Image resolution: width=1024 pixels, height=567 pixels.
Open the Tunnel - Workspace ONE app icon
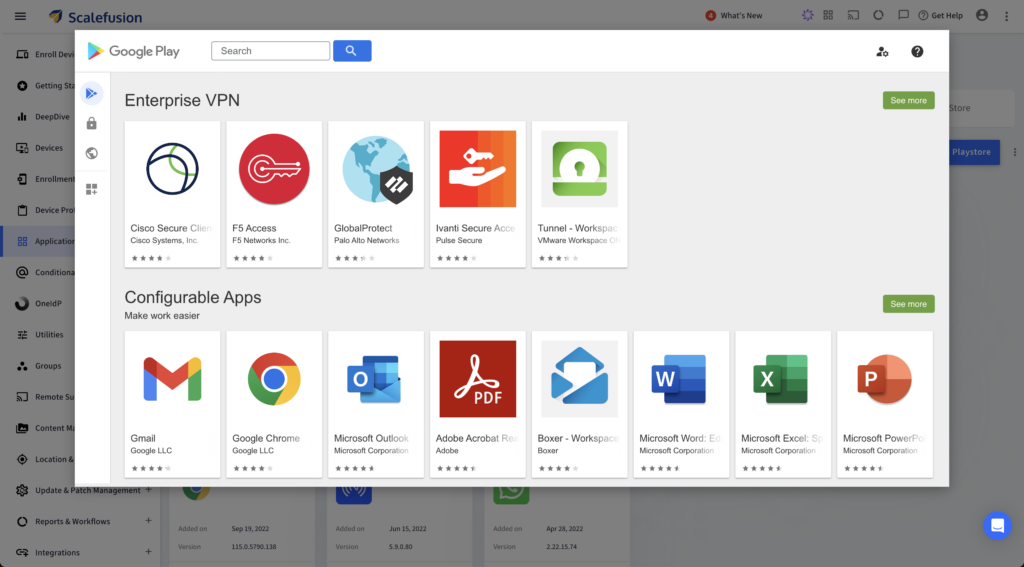click(580, 169)
